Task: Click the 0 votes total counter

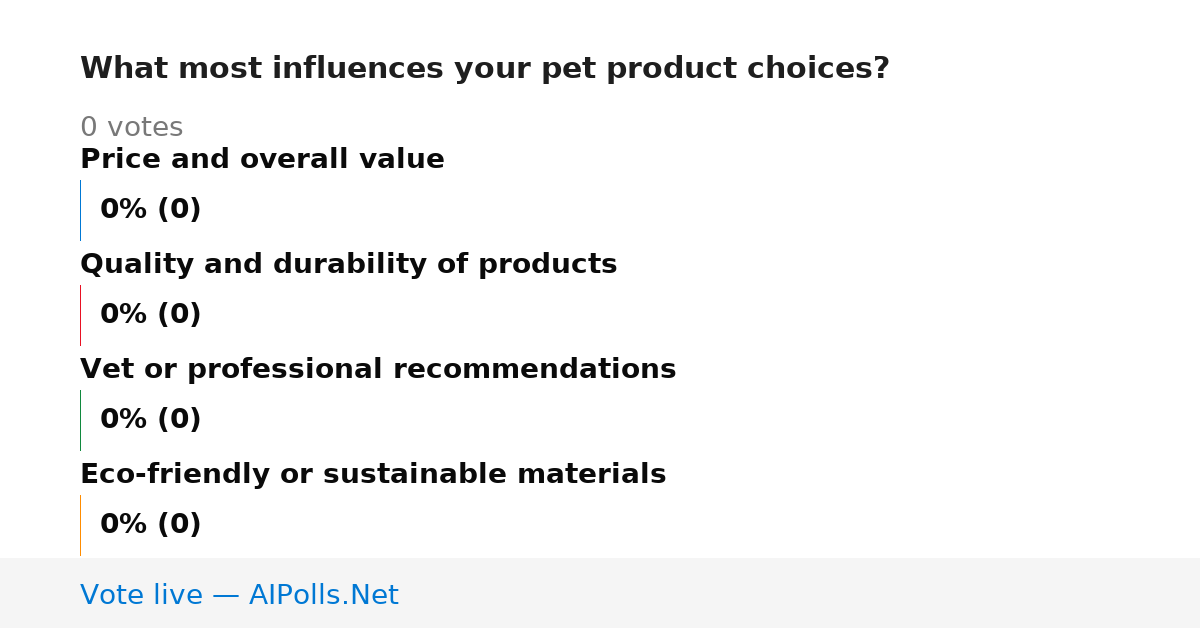Action: coord(131,128)
